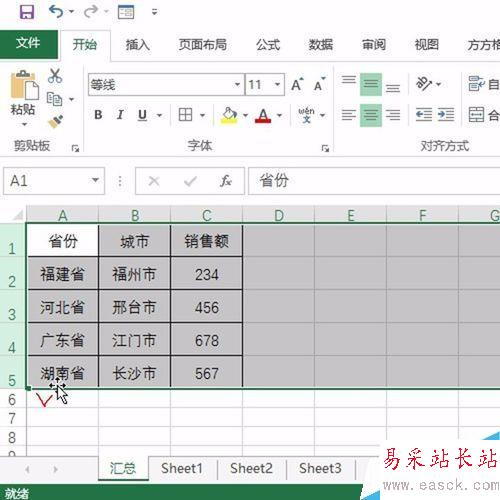
Task: Show phonetic guide wén icon
Action: click(x=306, y=115)
